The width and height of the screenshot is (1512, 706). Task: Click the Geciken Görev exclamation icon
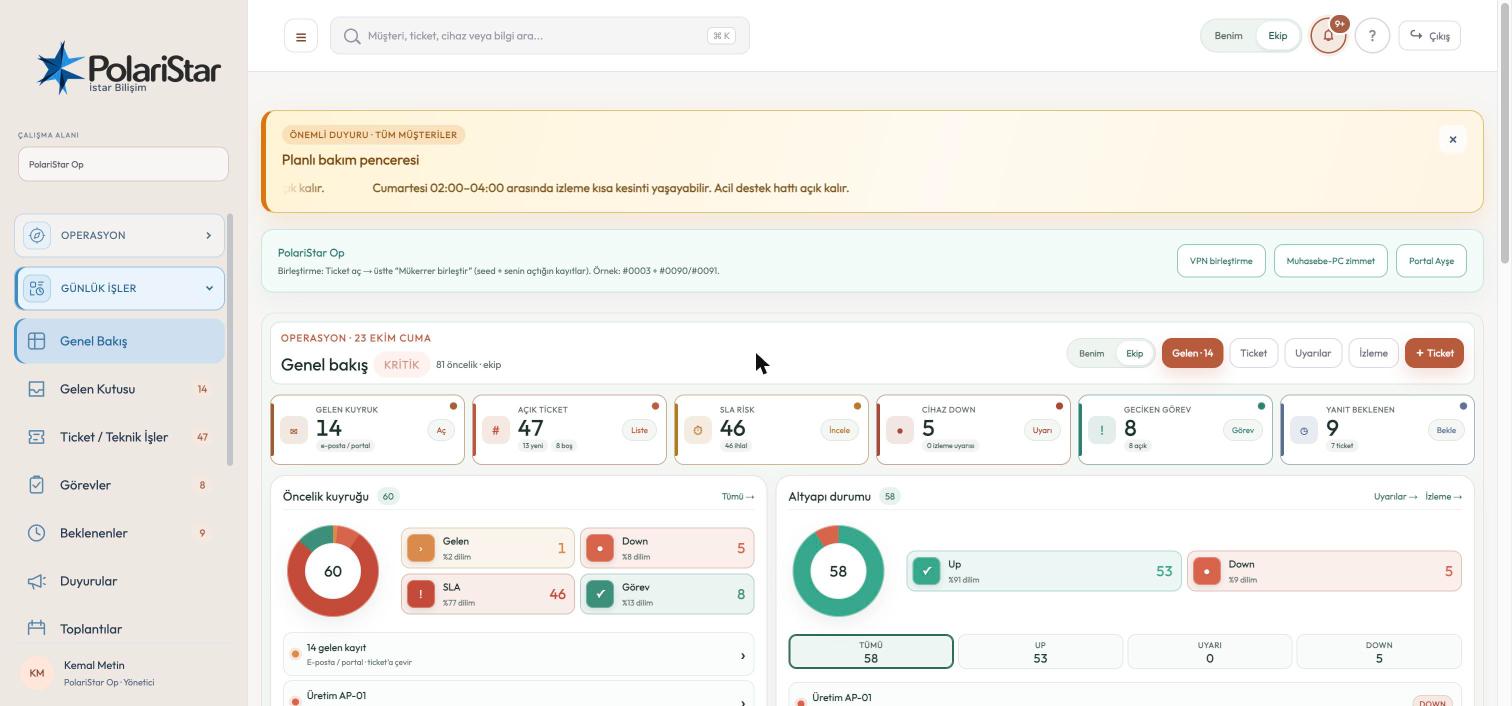pyautogui.click(x=1102, y=431)
